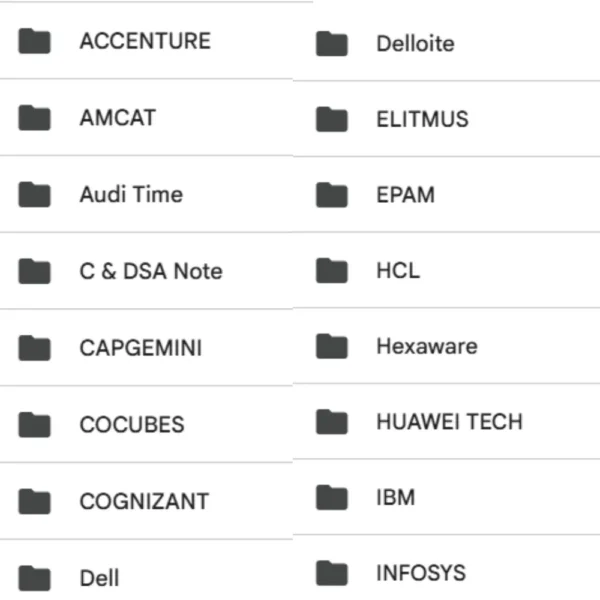Open the INFOSYS folder name
Image resolution: width=600 pixels, height=600 pixels.
tap(420, 574)
